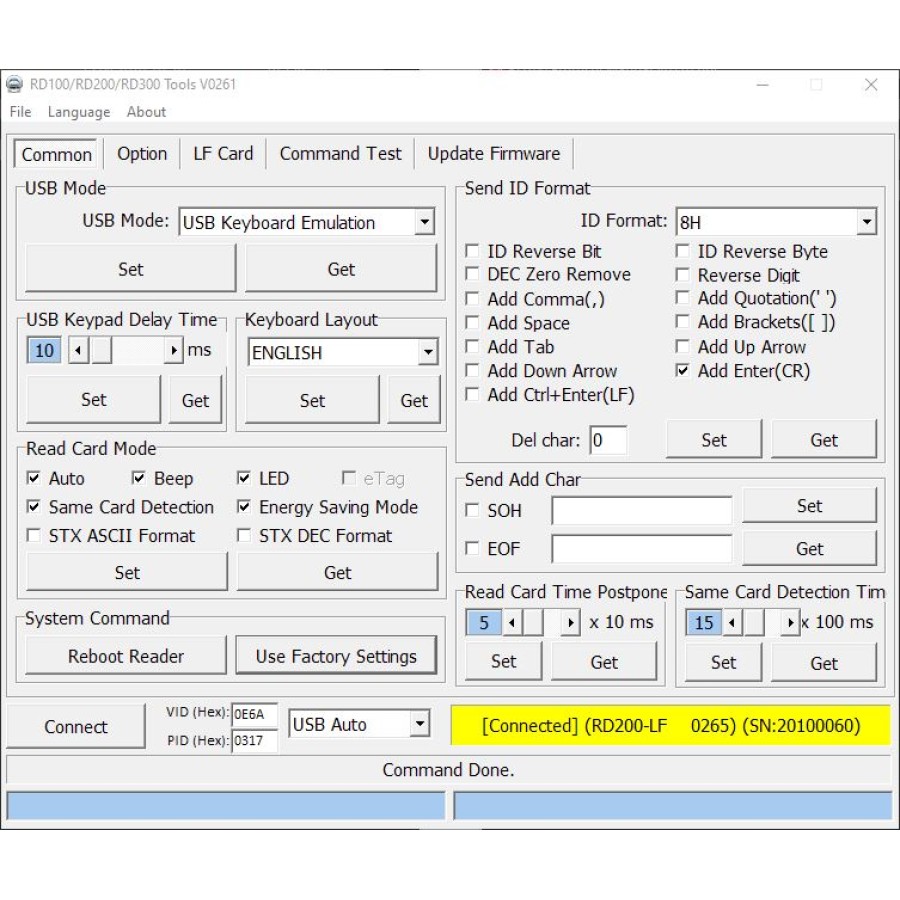
Task: Open the USB Mode dropdown
Action: (x=424, y=222)
